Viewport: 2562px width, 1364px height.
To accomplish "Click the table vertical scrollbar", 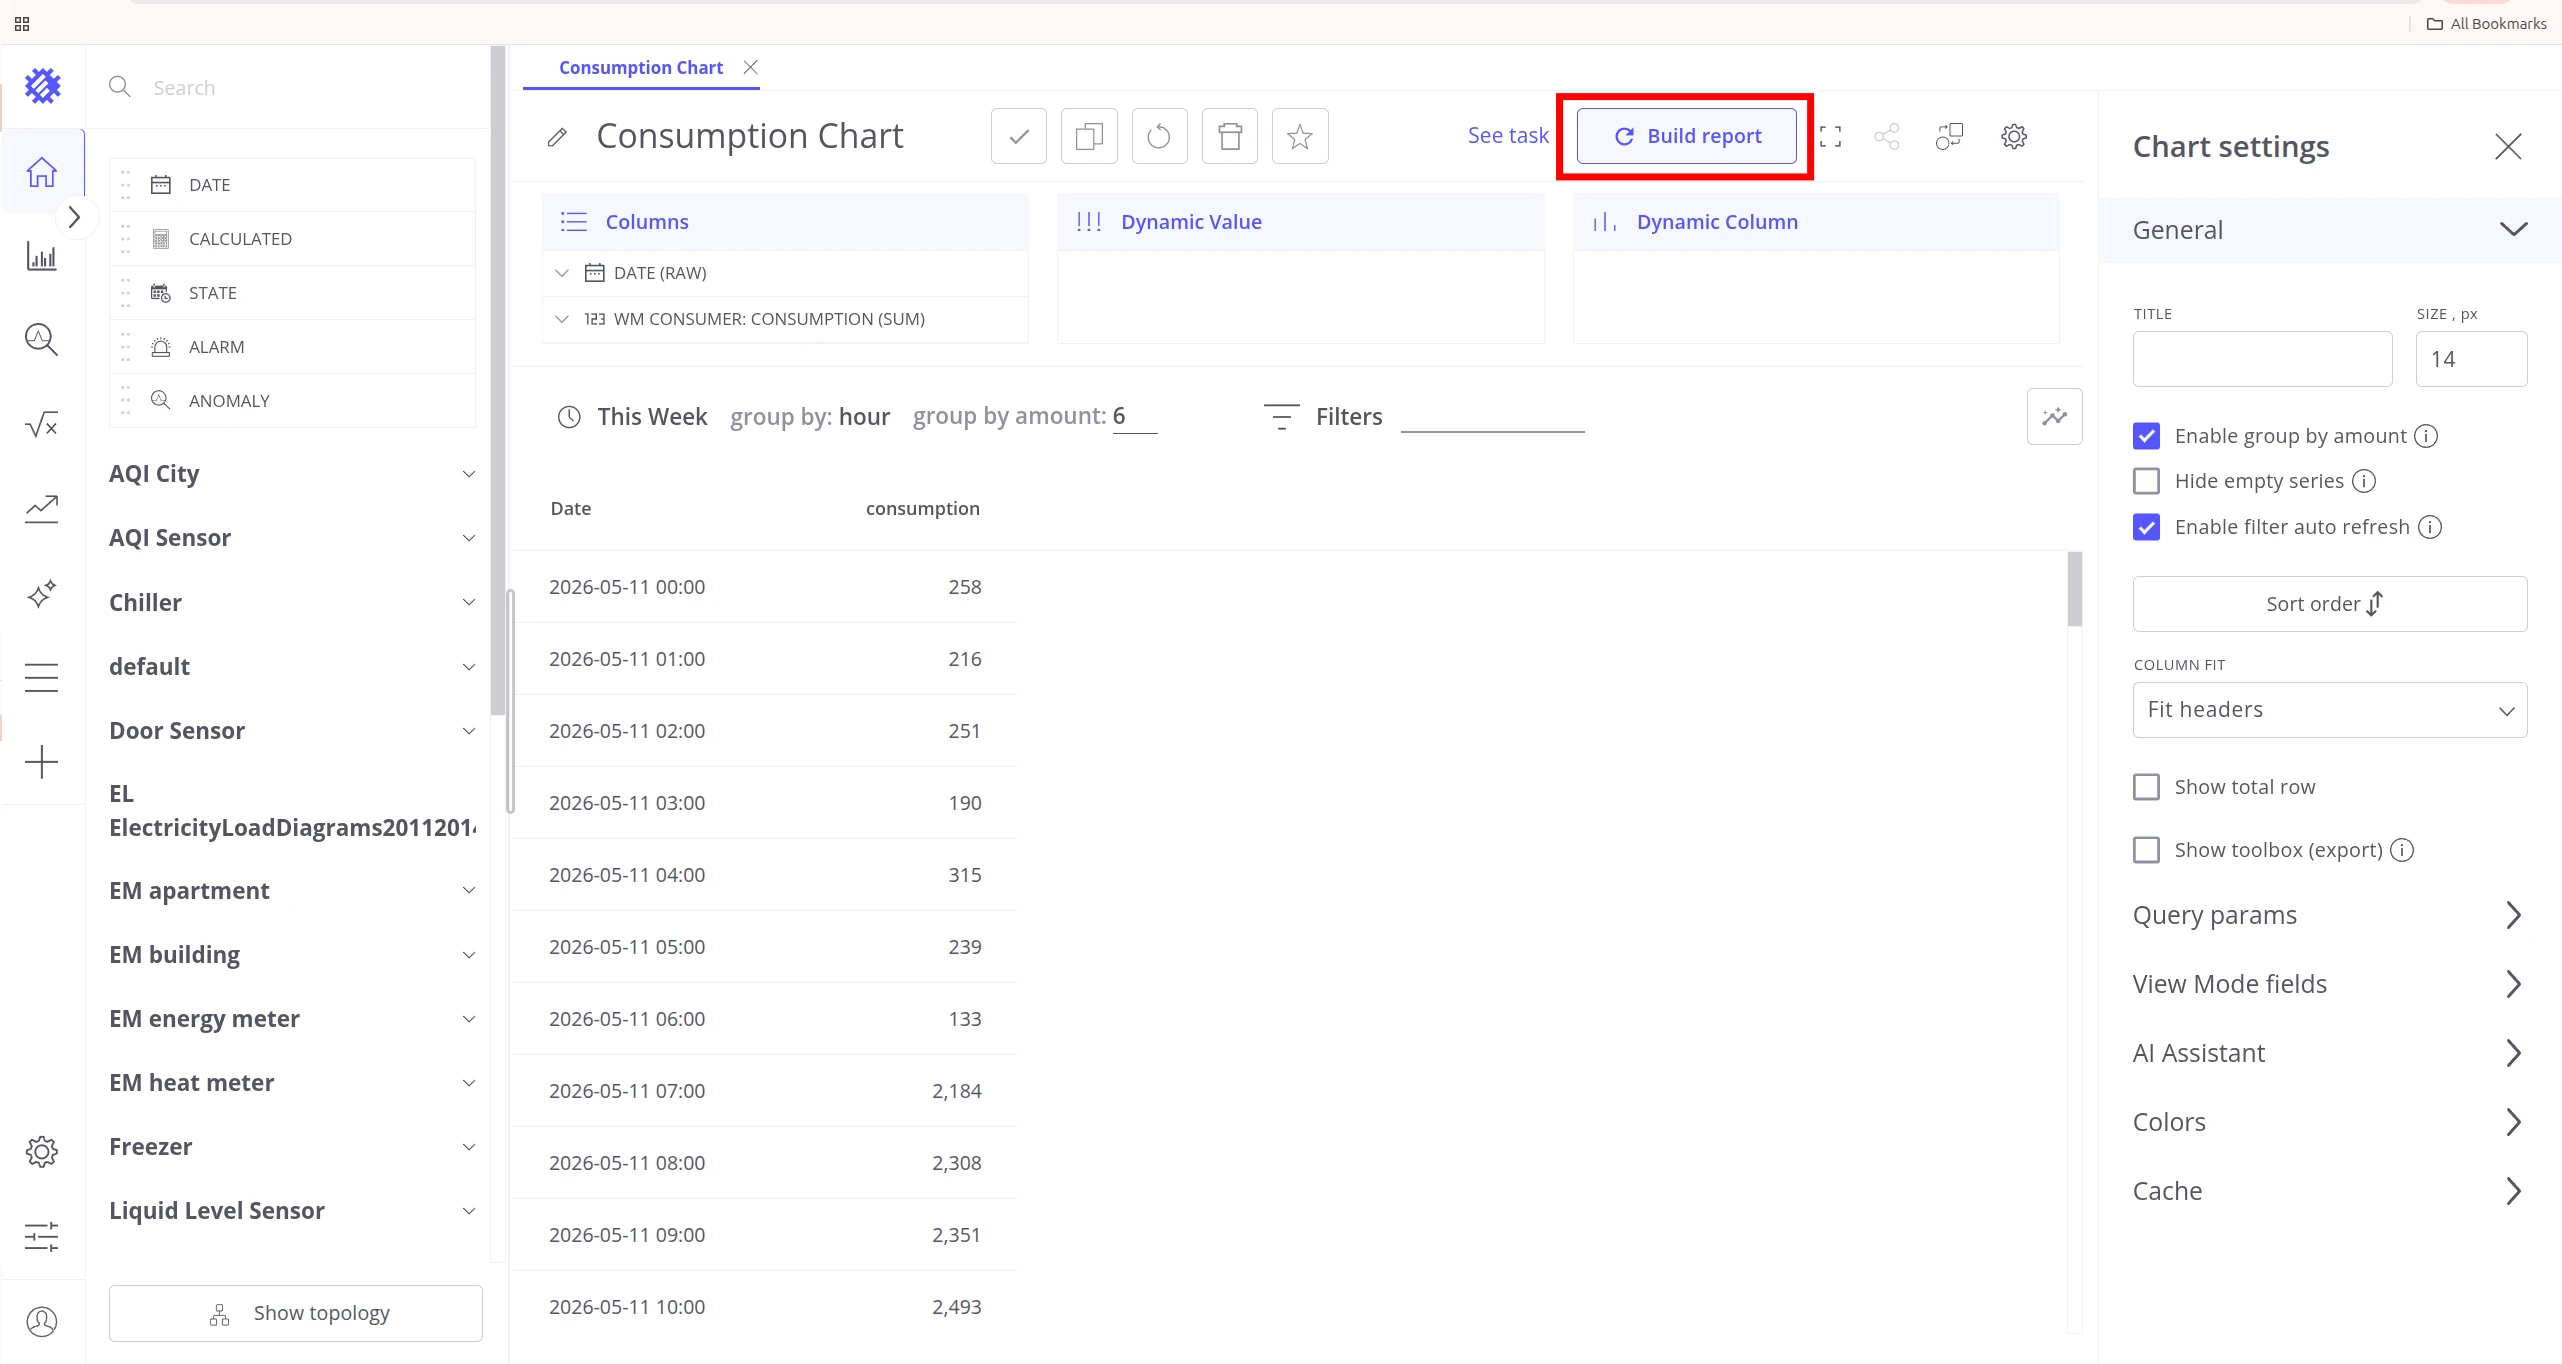I will (2074, 589).
